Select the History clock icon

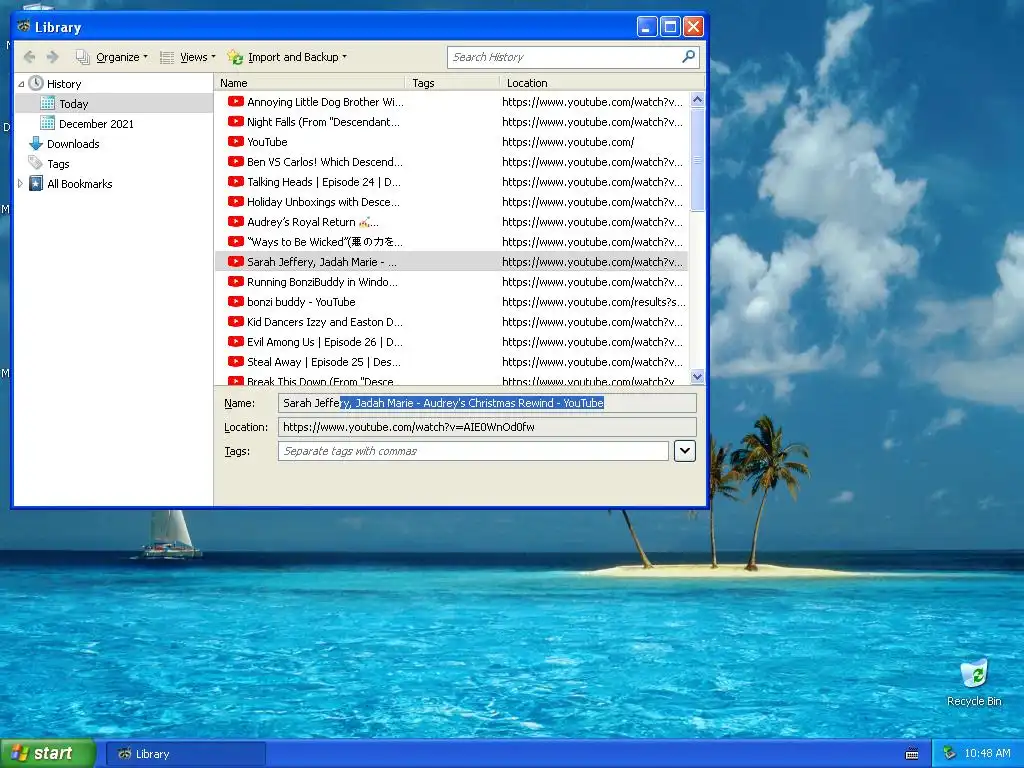[37, 84]
